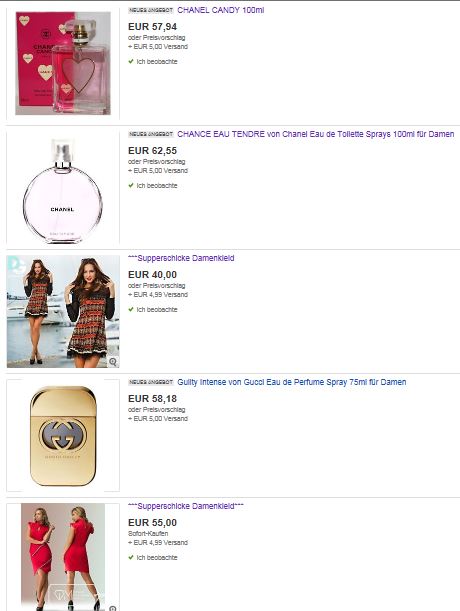
Task: Open CHANCE EAU TENDRE von Chanel listing
Action: (316, 134)
